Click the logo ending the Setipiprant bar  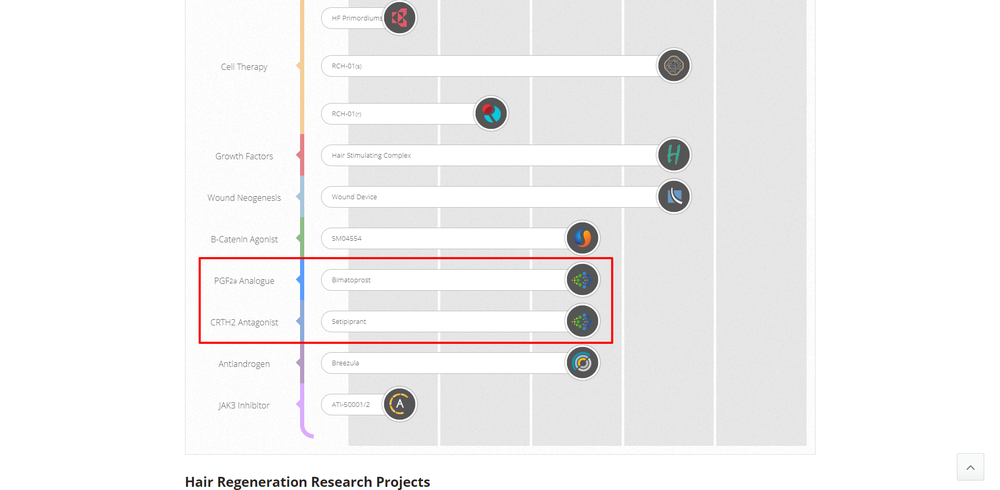coord(582,322)
